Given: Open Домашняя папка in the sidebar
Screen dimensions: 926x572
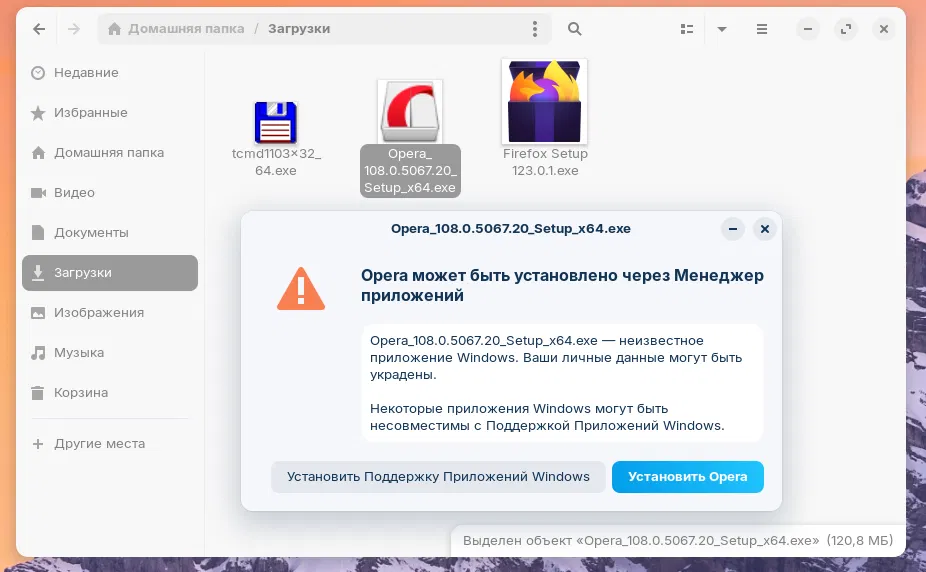Looking at the screenshot, I should pos(110,153).
